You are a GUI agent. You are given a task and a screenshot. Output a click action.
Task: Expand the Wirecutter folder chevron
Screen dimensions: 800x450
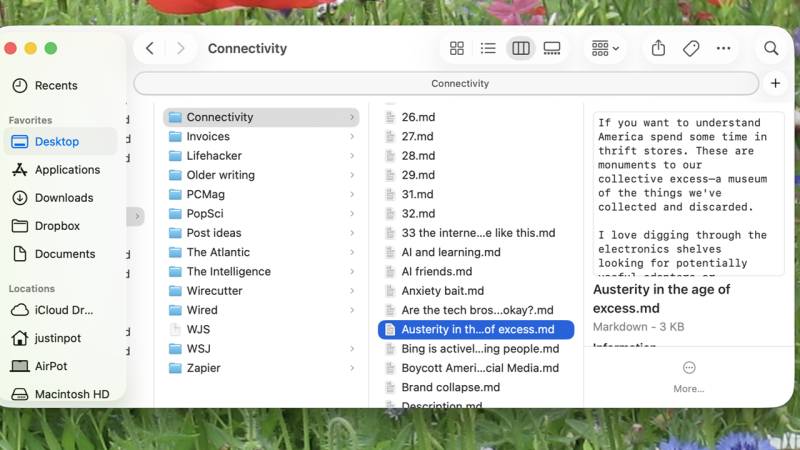coord(352,291)
